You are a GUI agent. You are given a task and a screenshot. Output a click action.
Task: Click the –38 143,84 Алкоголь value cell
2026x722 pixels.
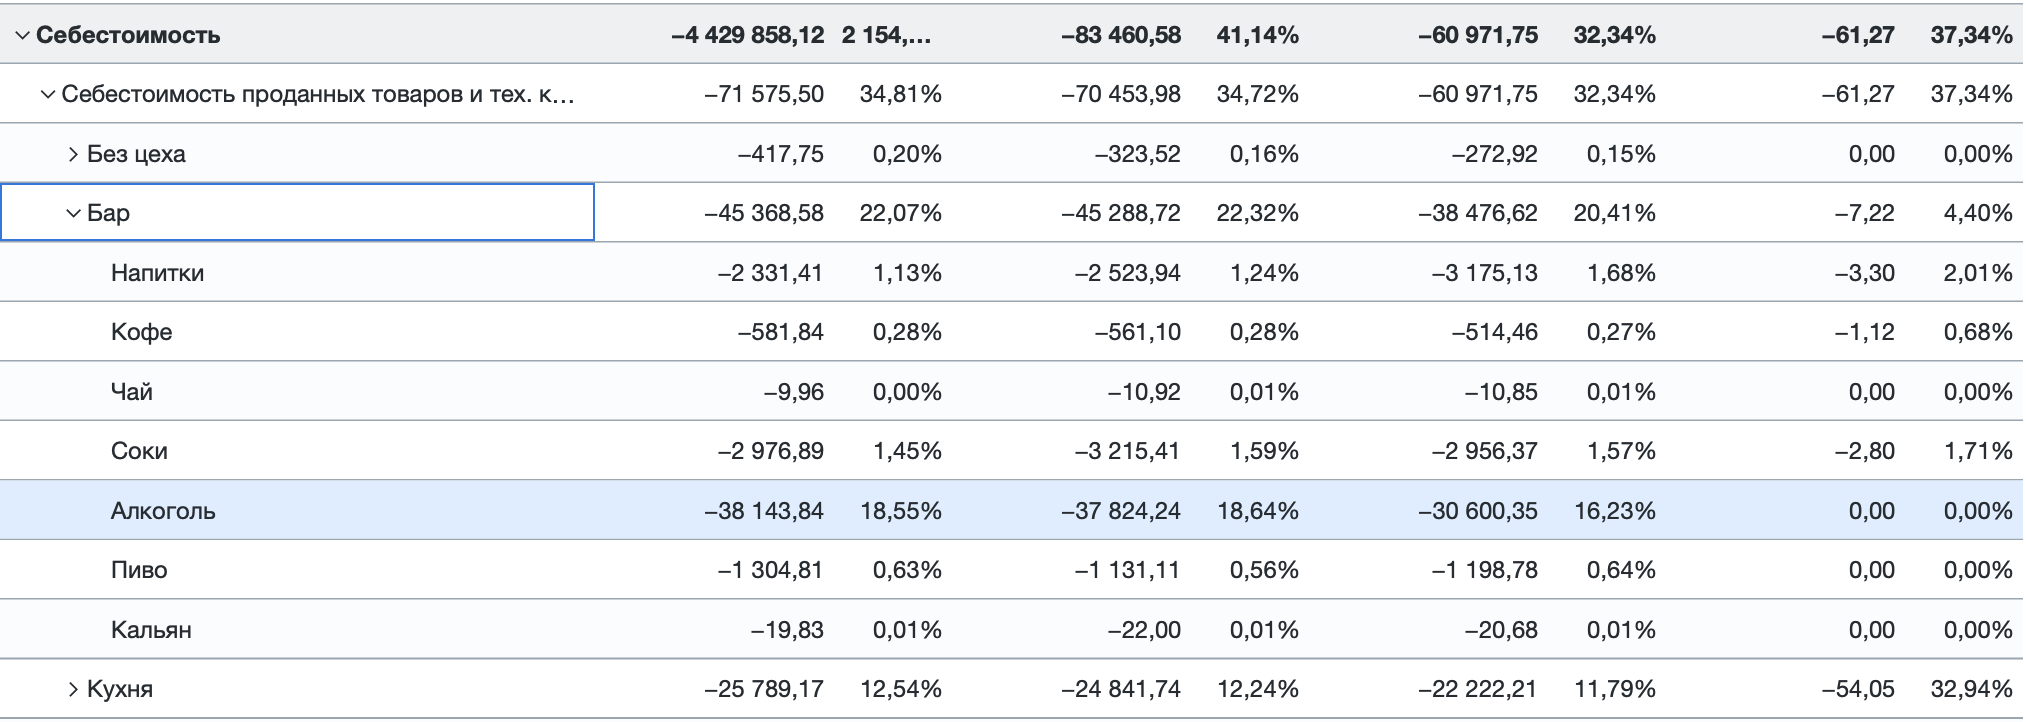point(764,511)
